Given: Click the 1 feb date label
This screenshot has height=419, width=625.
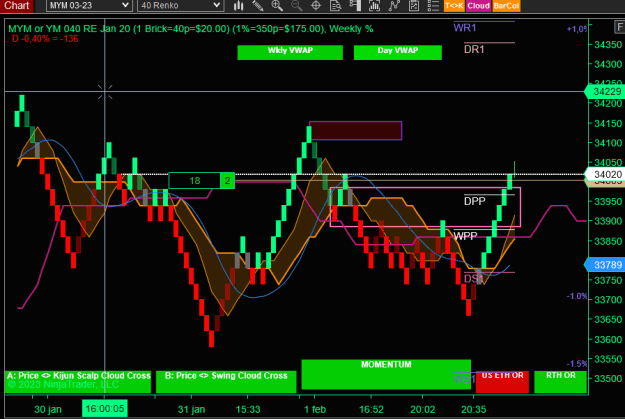Looking at the screenshot, I should (x=315, y=409).
